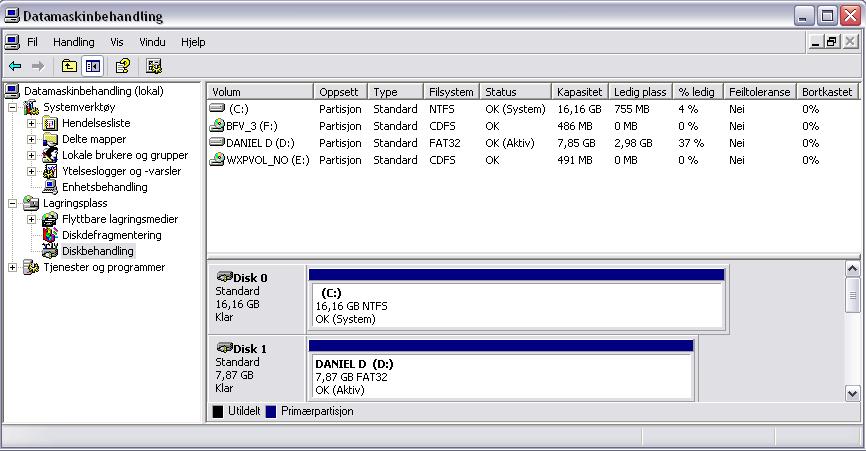
Task: Click the 491 MB capacity cell
Action: point(574,160)
